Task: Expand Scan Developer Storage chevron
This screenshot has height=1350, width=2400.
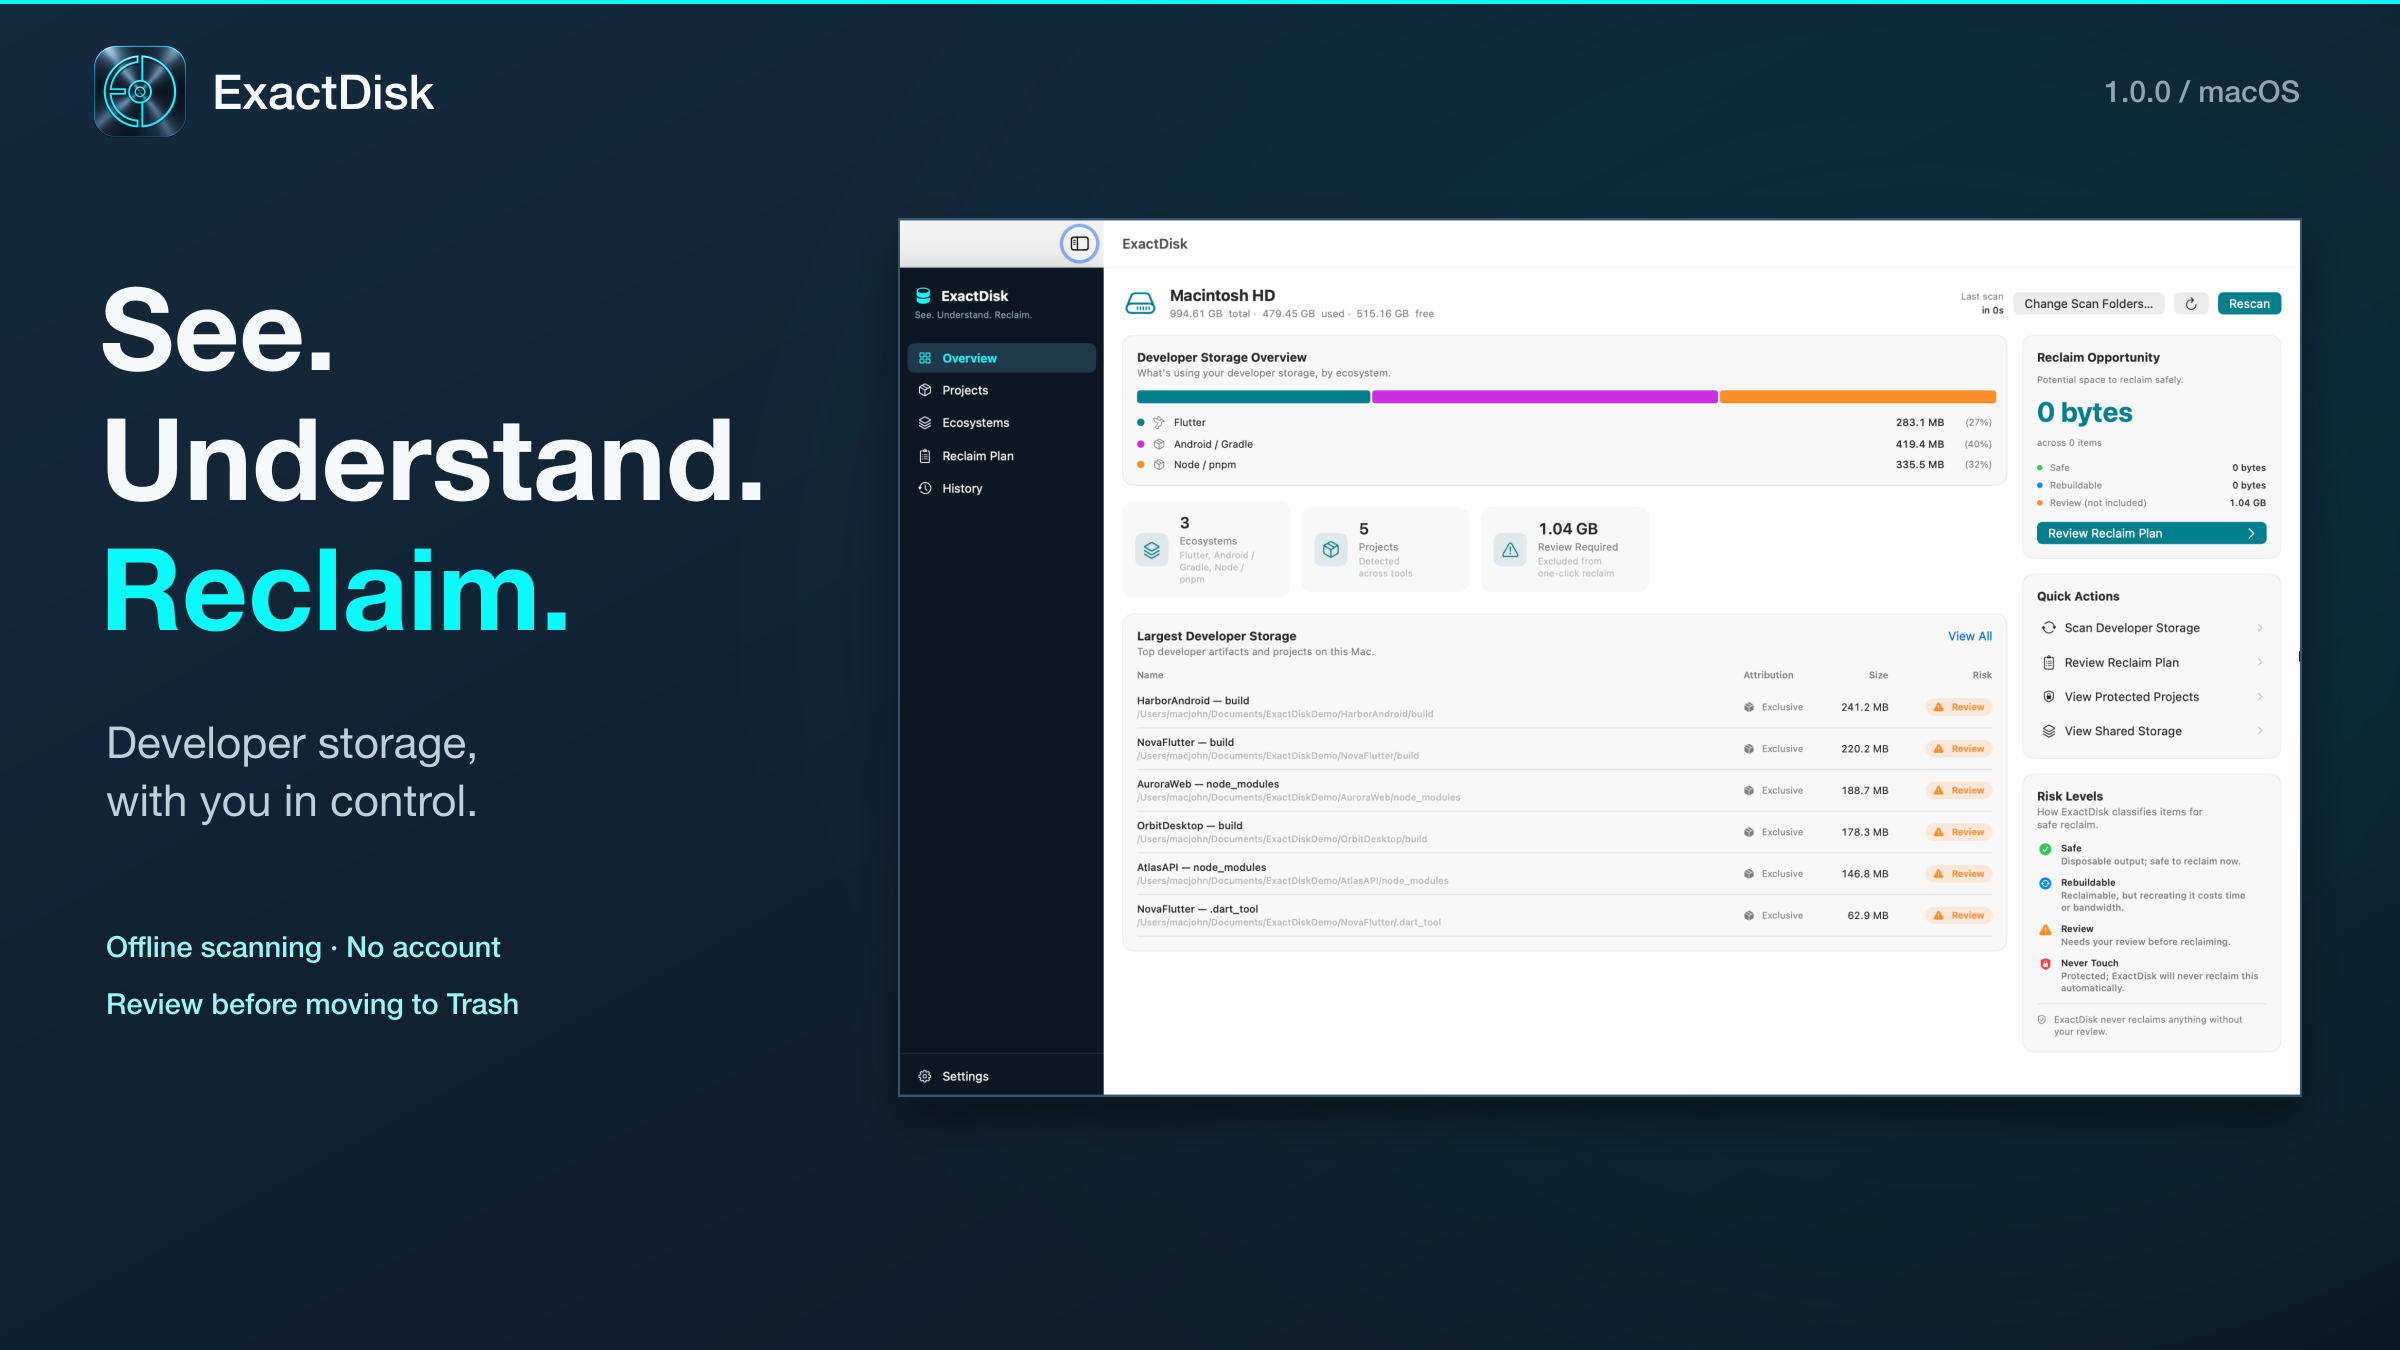Action: (x=2259, y=628)
